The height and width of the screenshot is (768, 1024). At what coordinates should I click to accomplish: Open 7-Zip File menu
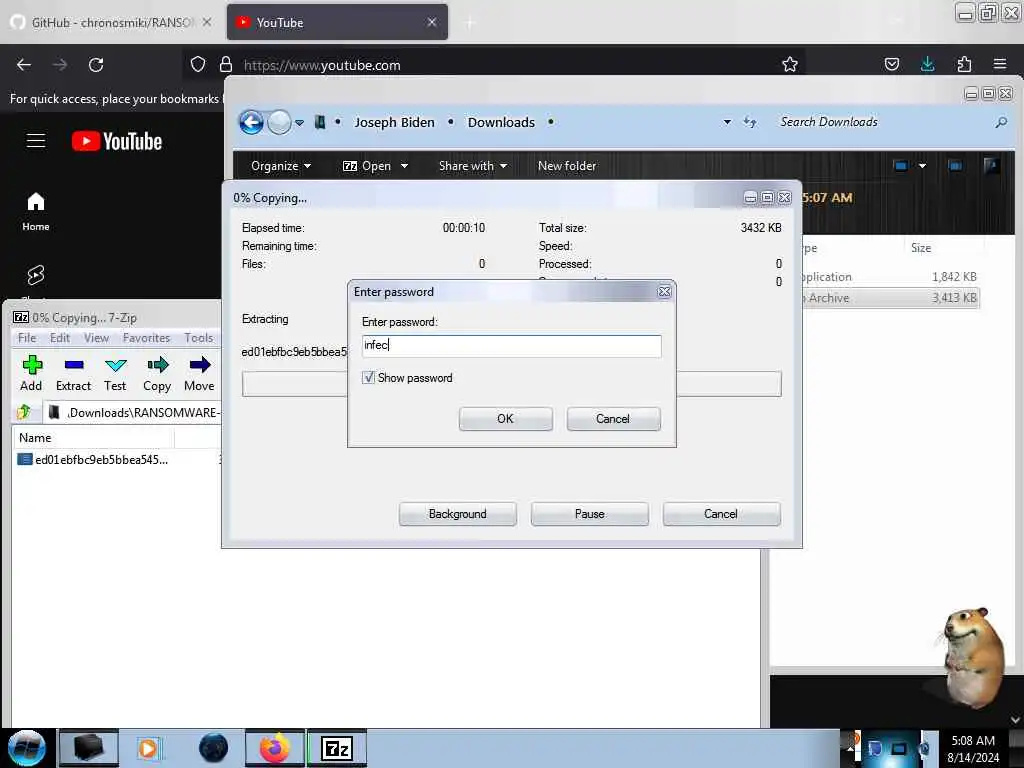(27, 338)
